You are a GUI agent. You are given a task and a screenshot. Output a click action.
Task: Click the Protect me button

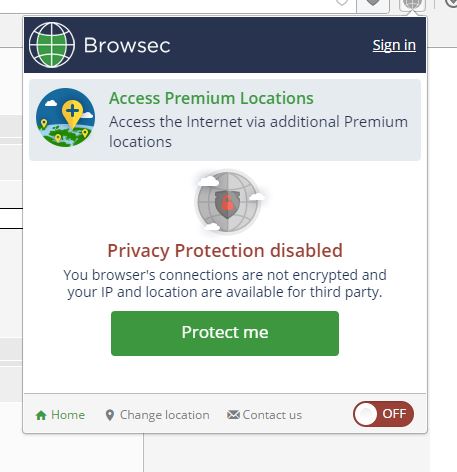point(225,333)
